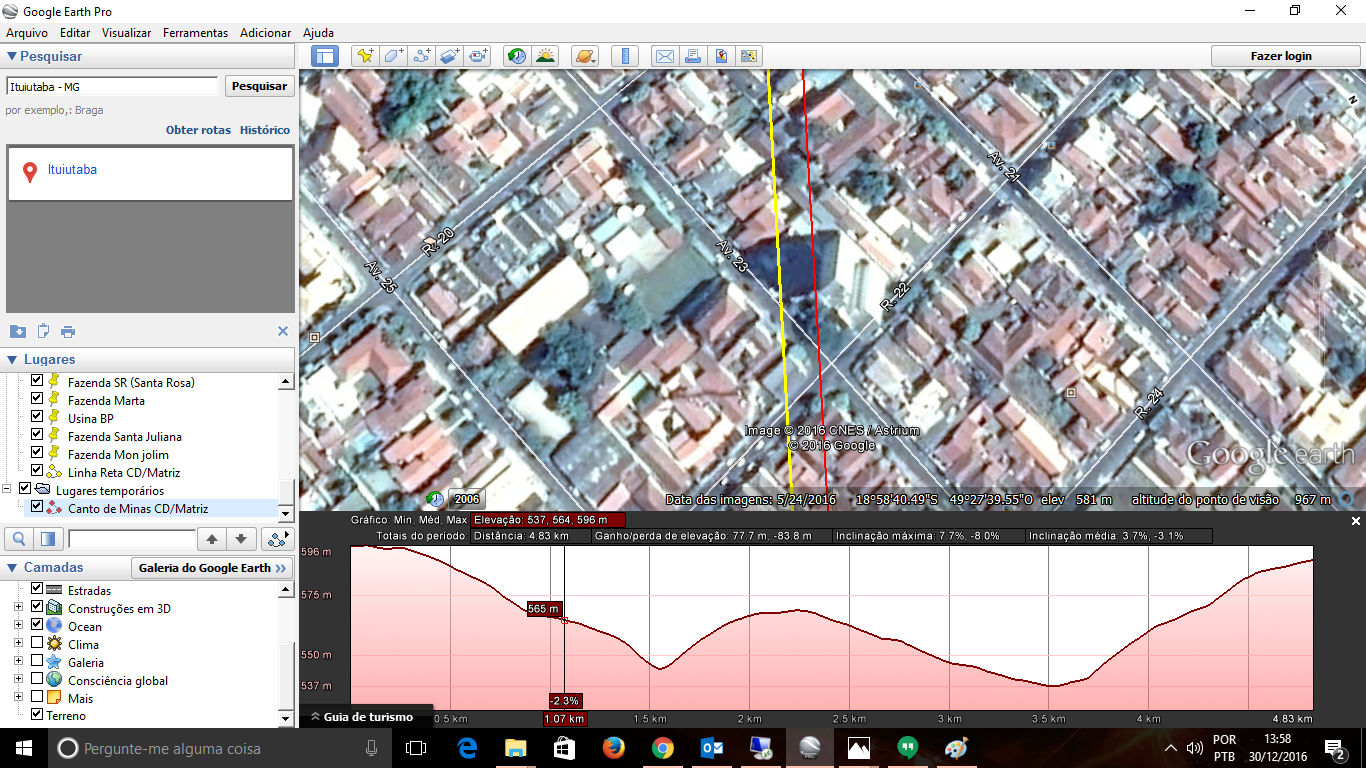Screen dimensions: 1366x768
Task: Toggle the Canto de Minas CD/Matriz checkbox
Action: point(37,508)
